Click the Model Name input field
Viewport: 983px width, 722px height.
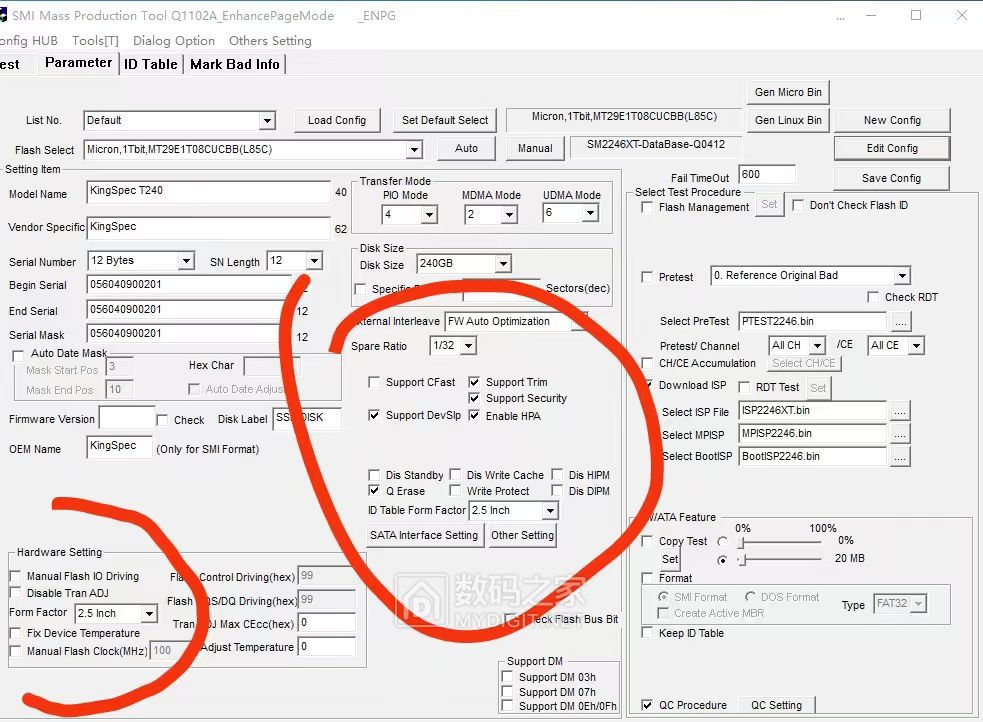[x=208, y=192]
